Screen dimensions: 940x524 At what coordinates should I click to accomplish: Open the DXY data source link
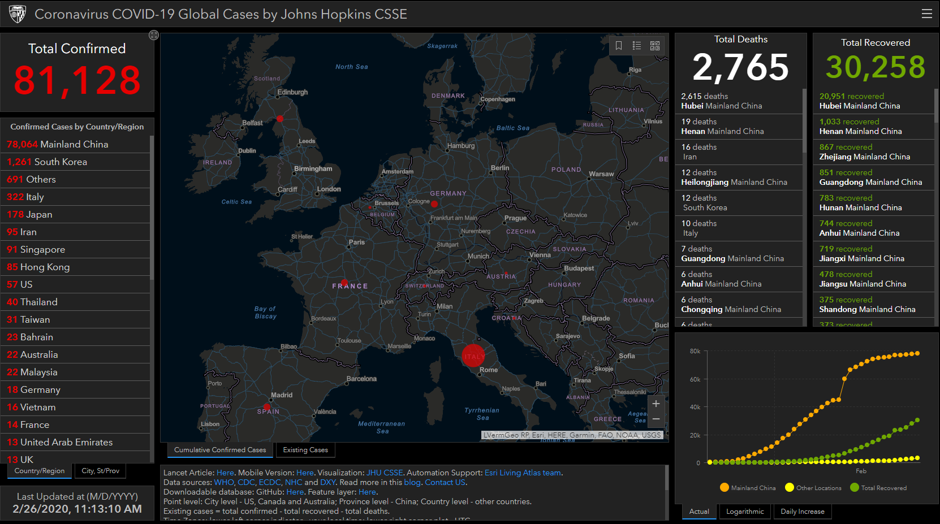pyautogui.click(x=328, y=482)
